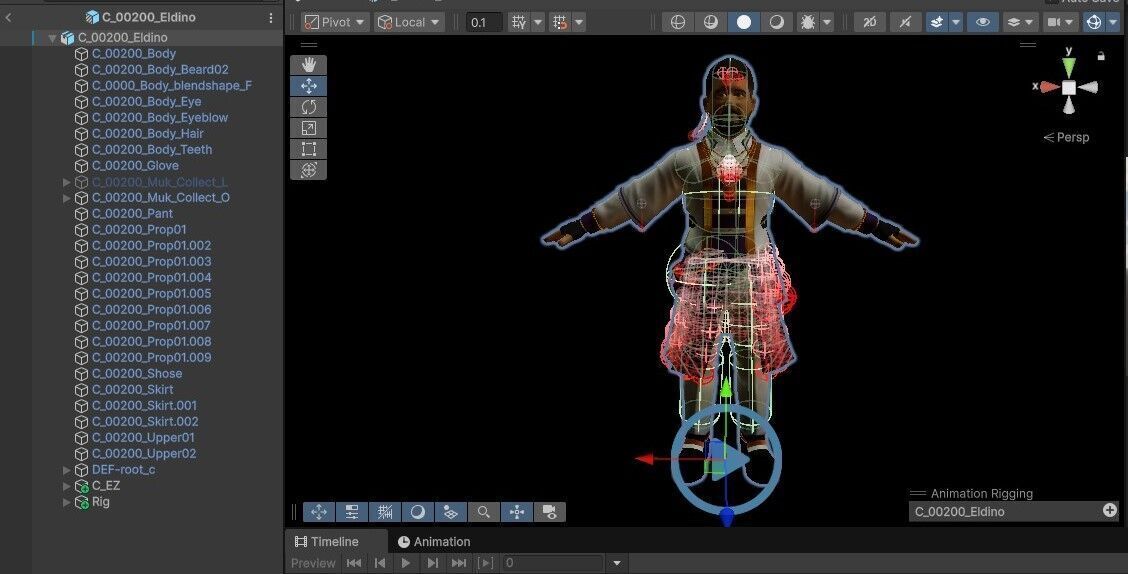The height and width of the screenshot is (574, 1128).
Task: Expand the Rig tree item
Action: click(67, 502)
